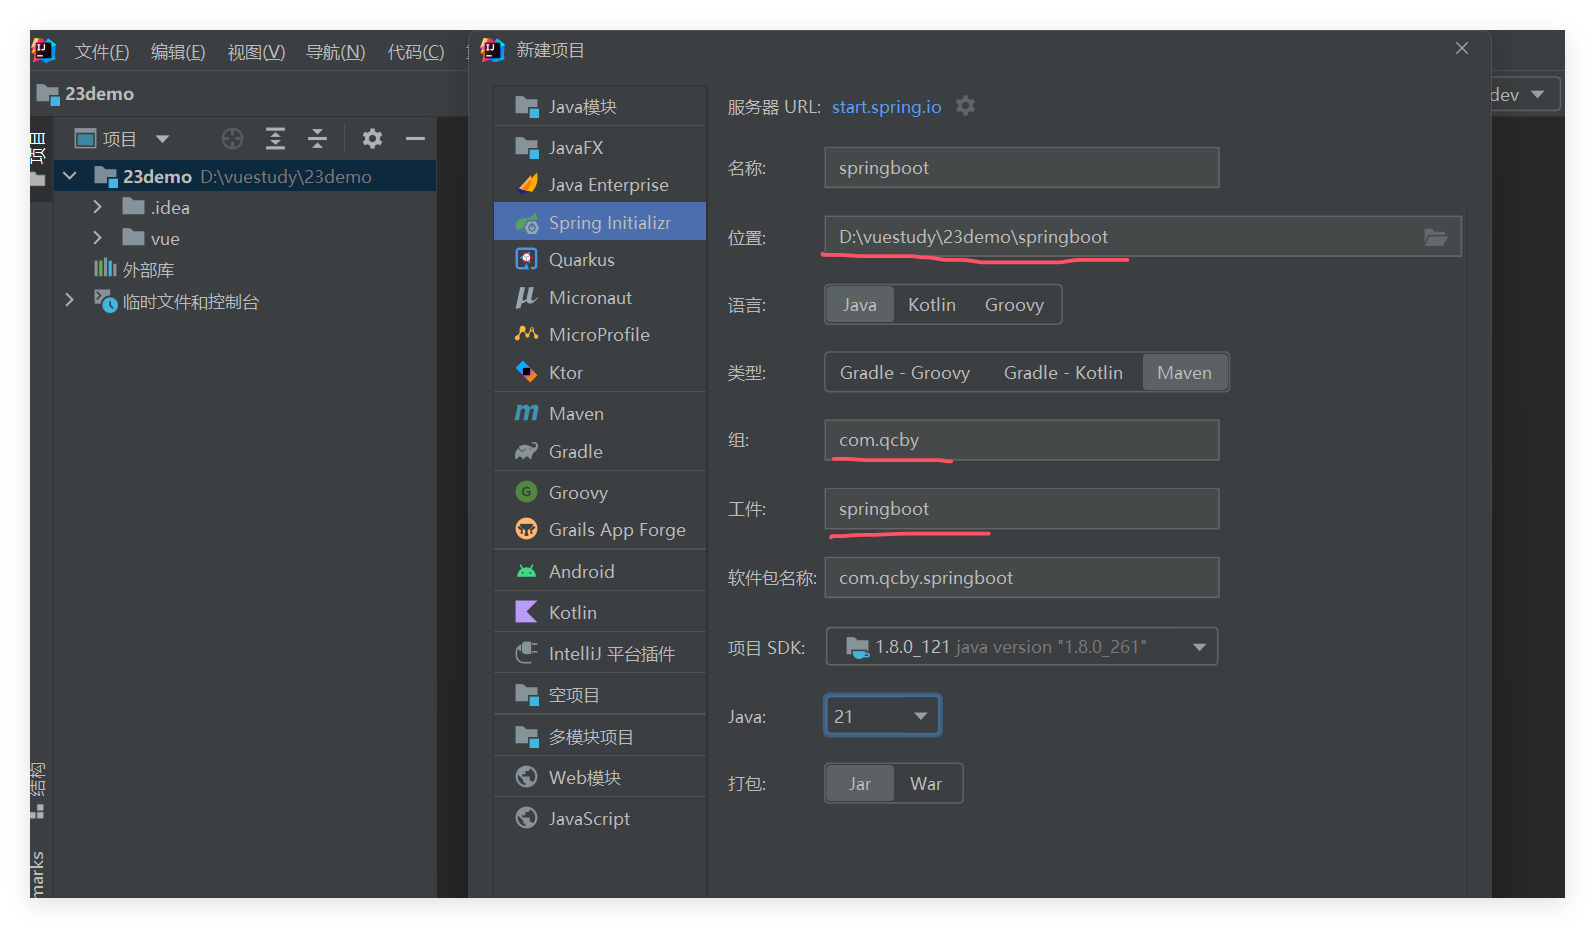This screenshot has height=928, width=1595.
Task: Select Gradle in sidebar list
Action: (x=600, y=451)
